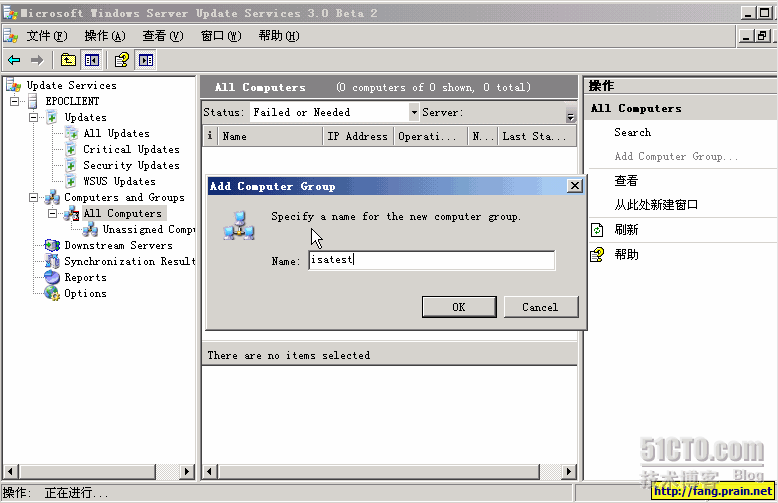Click the Updates node icon
778x503 pixels.
point(52,118)
